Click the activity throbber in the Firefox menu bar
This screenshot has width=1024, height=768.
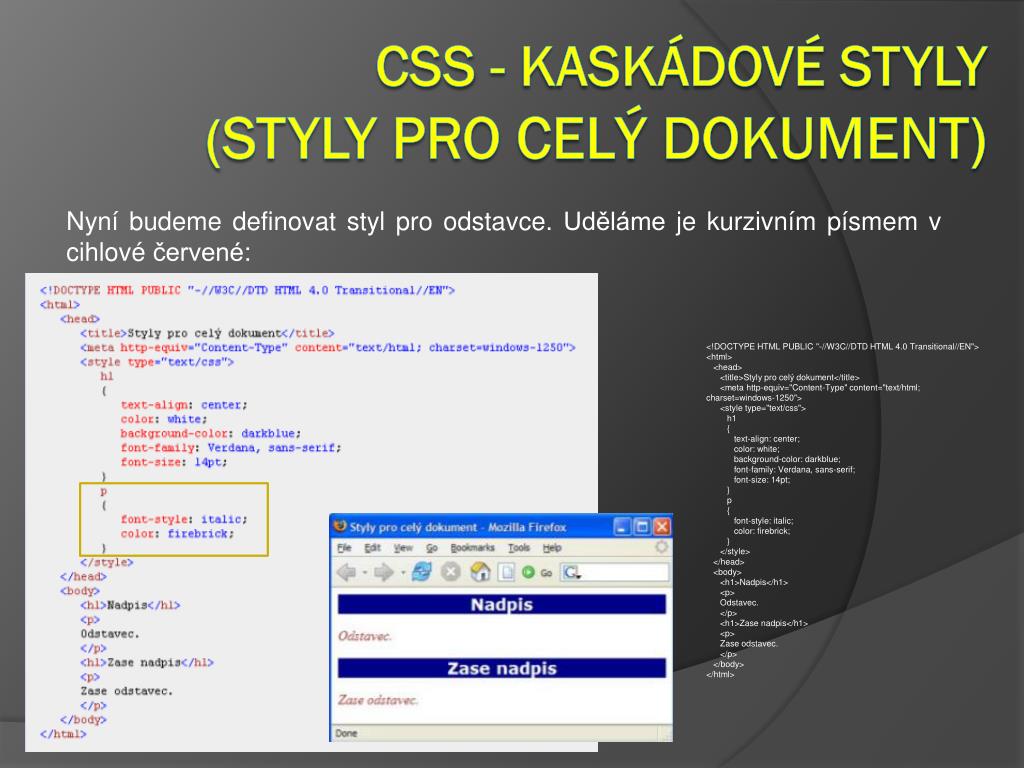(662, 547)
